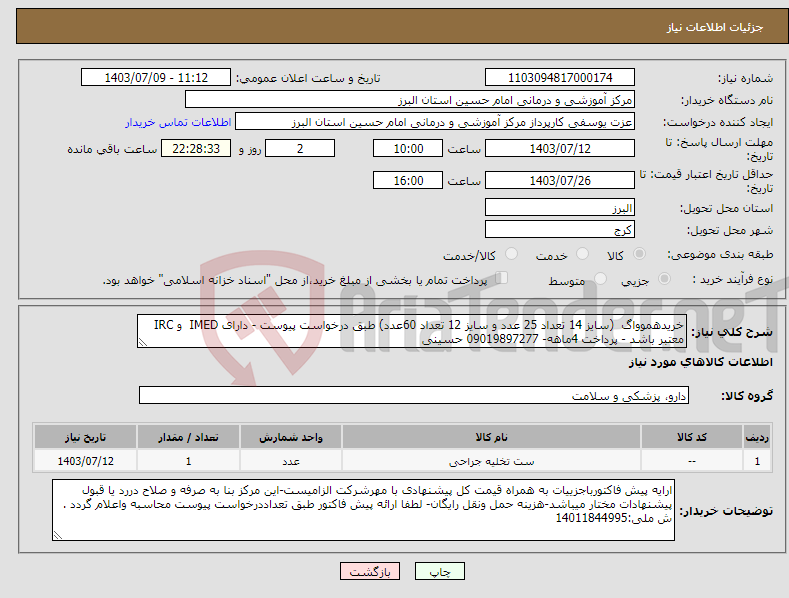Click the 1403/07/12 date cell in table

click(x=85, y=461)
